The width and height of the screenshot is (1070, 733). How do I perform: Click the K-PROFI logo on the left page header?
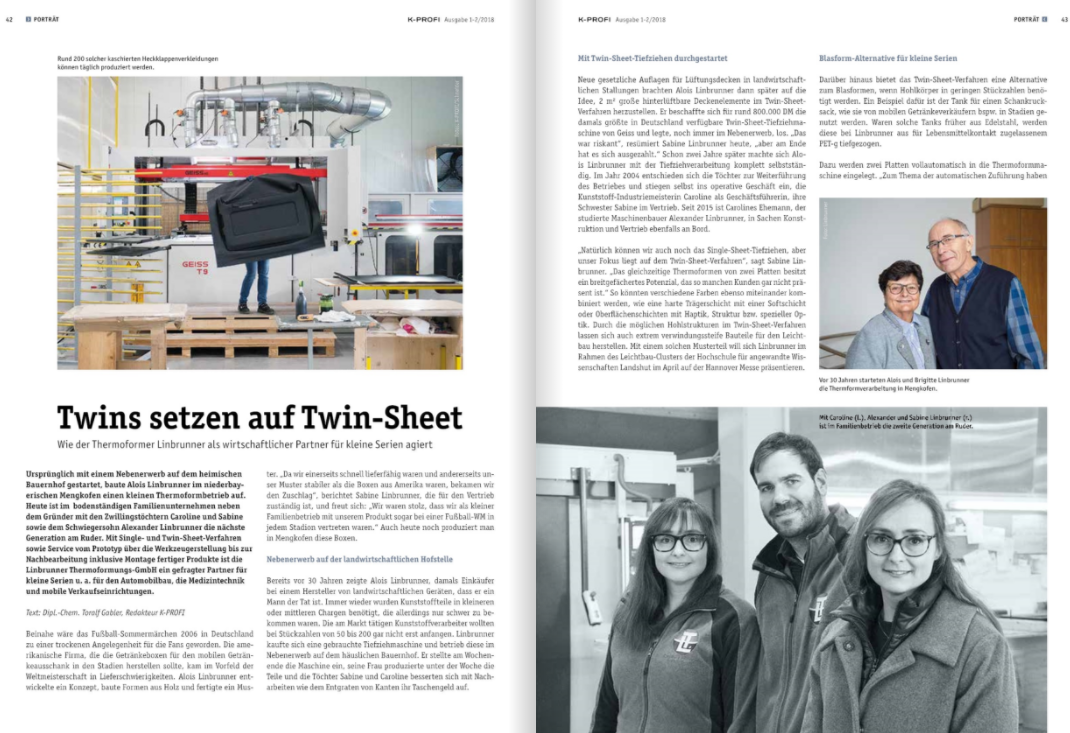[425, 19]
